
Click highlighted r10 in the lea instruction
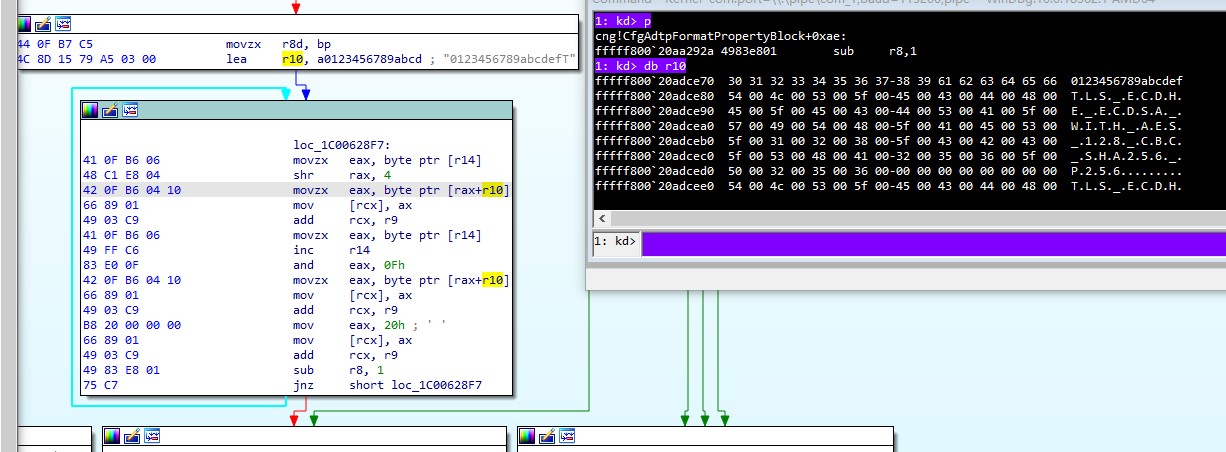click(x=291, y=60)
